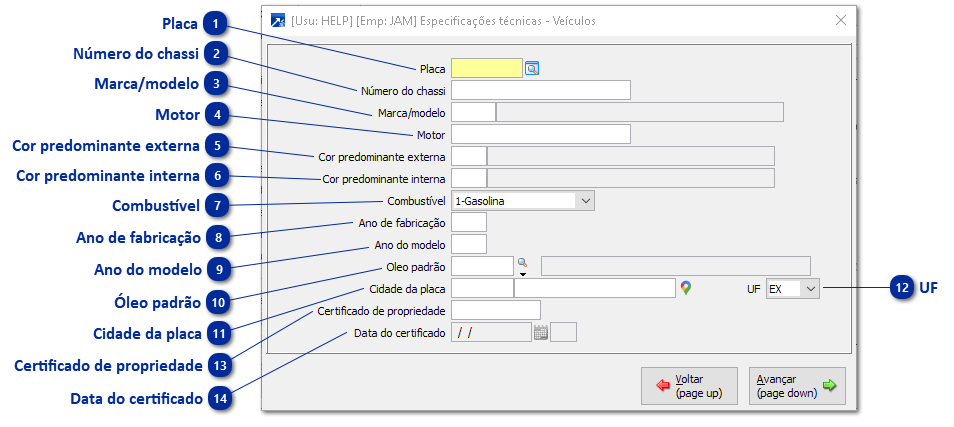This screenshot has height=427, width=954.
Task: Click the Oleo padrão description field
Action: click(676, 266)
